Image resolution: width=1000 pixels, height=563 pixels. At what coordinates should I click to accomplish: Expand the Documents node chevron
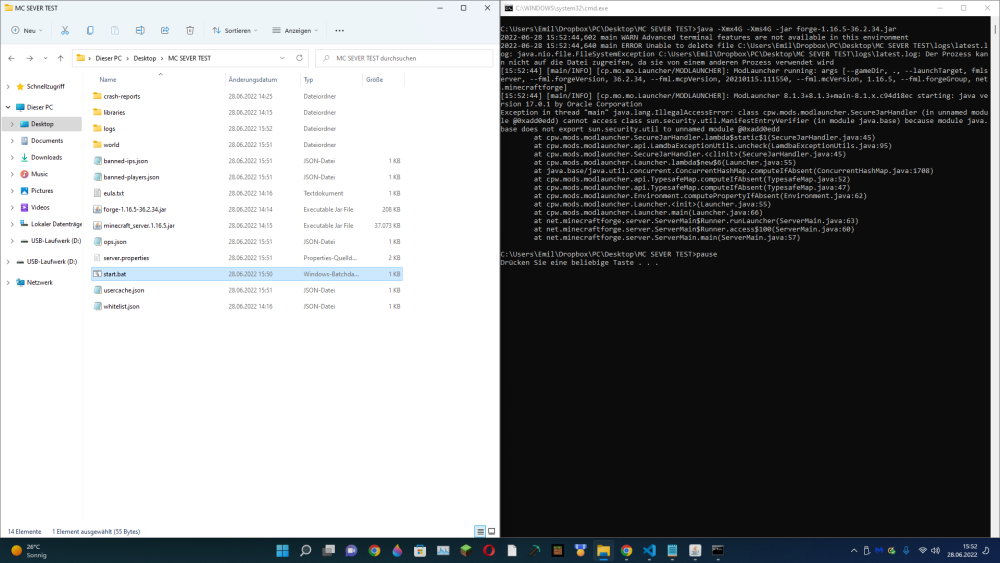pos(12,140)
